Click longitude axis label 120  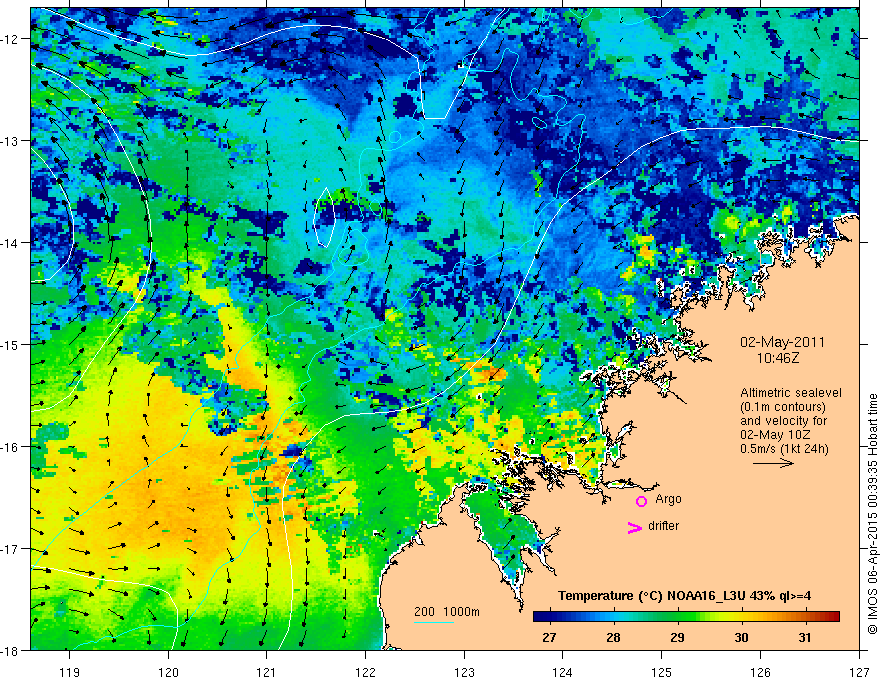[168, 673]
